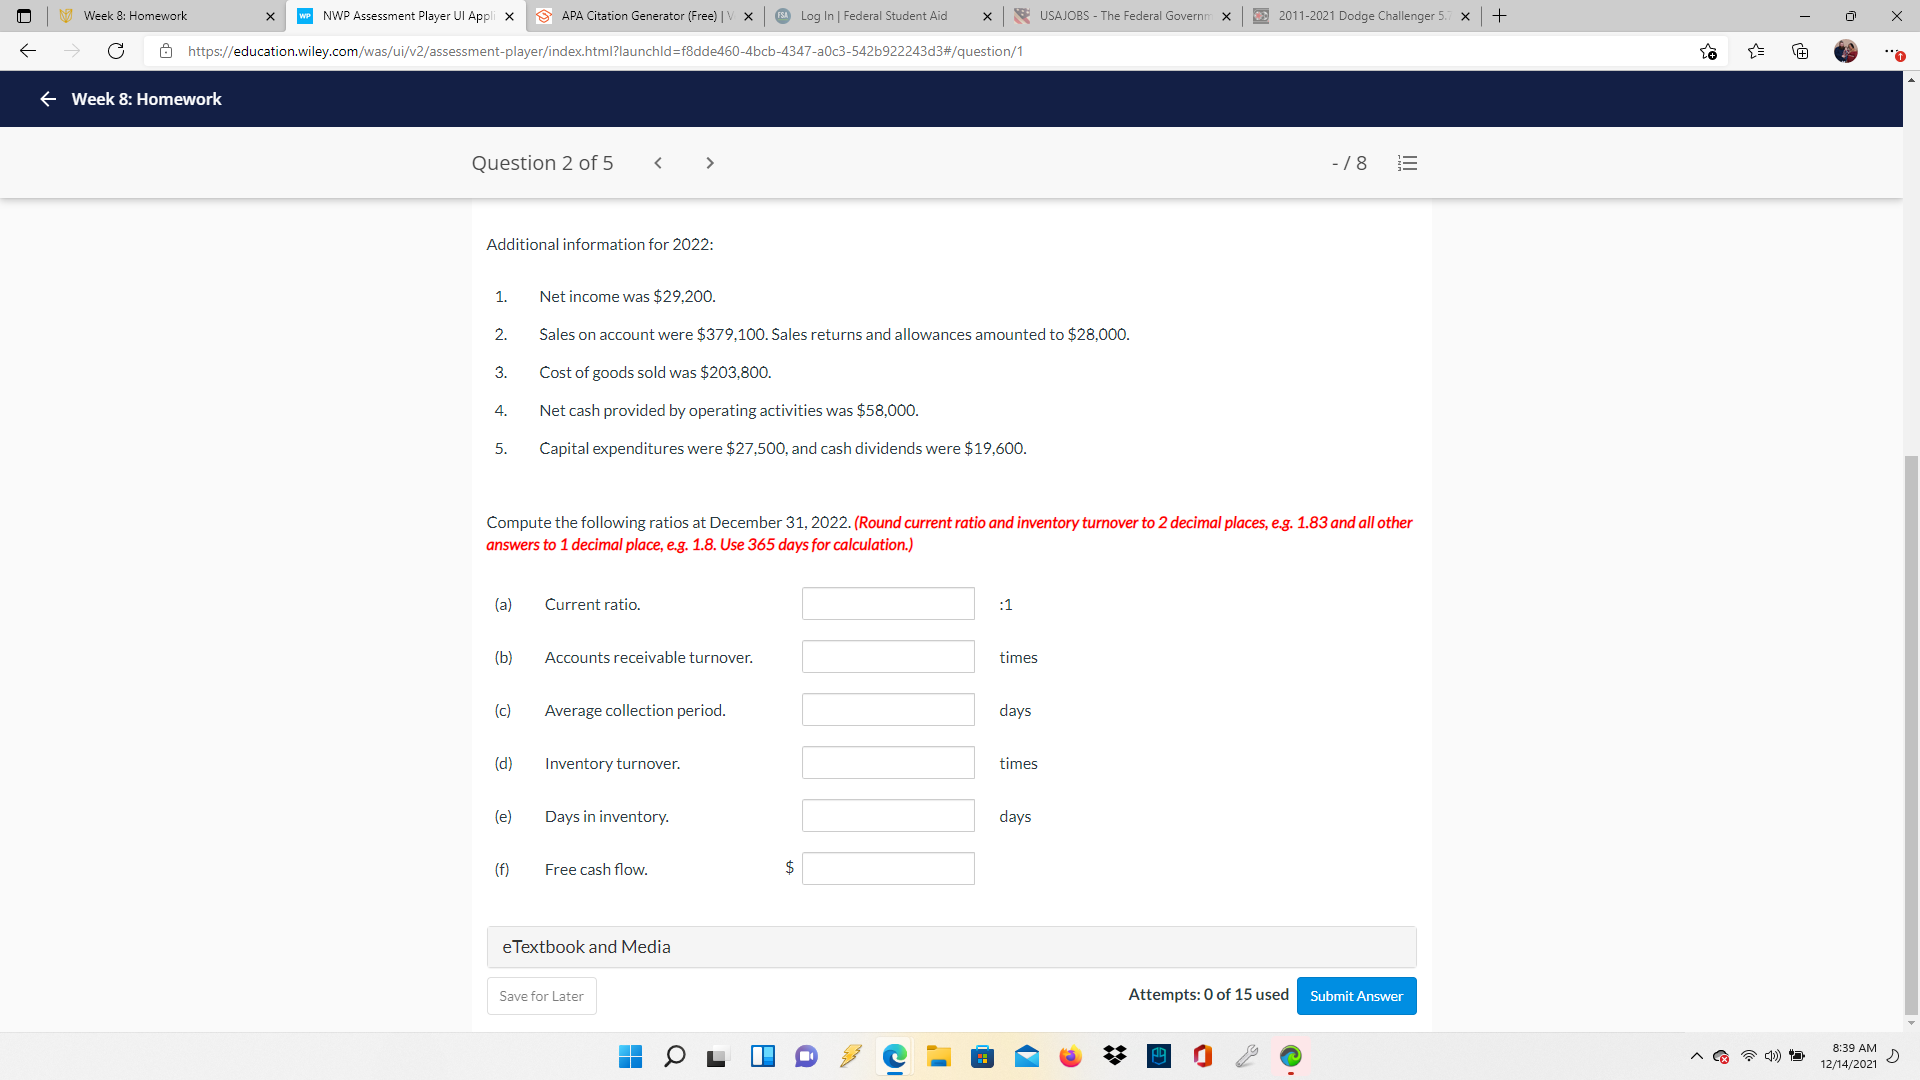The width and height of the screenshot is (1920, 1080).
Task: Open a new browser tab
Action: coord(1499,15)
